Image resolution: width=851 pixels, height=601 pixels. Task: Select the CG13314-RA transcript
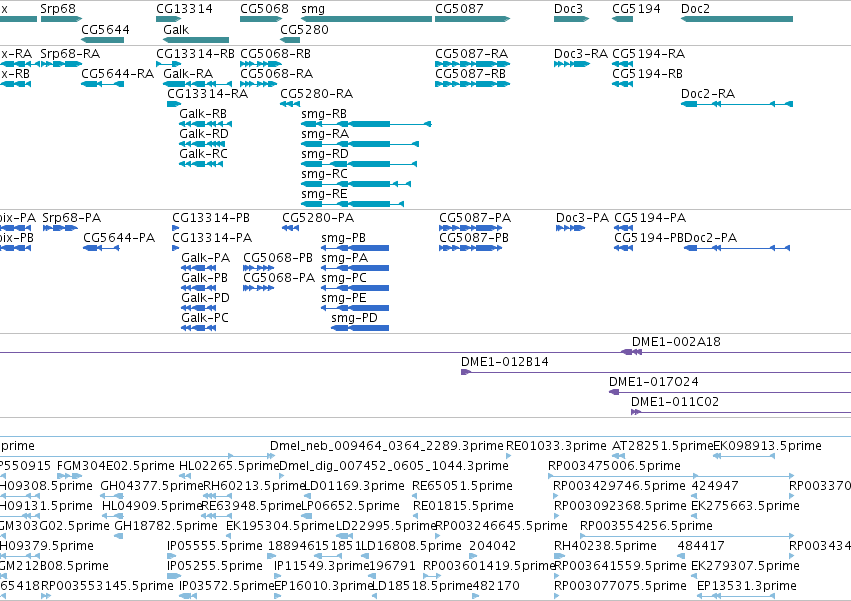click(x=174, y=104)
